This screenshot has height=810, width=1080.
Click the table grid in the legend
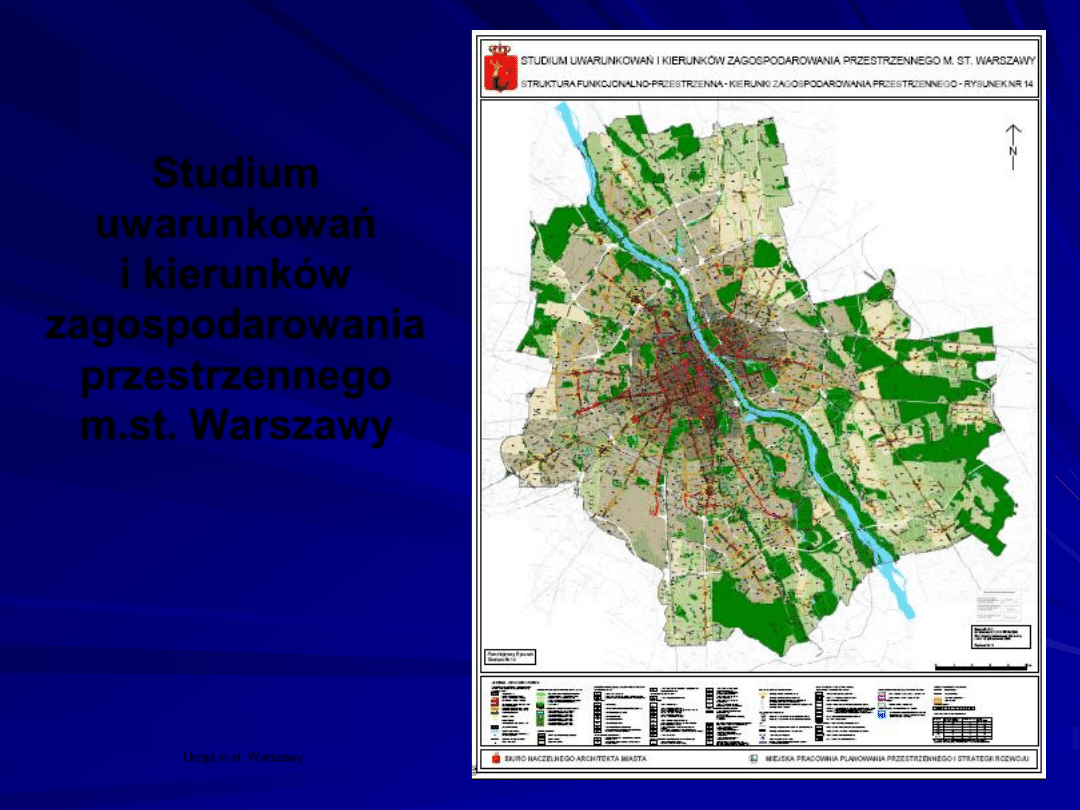point(961,727)
